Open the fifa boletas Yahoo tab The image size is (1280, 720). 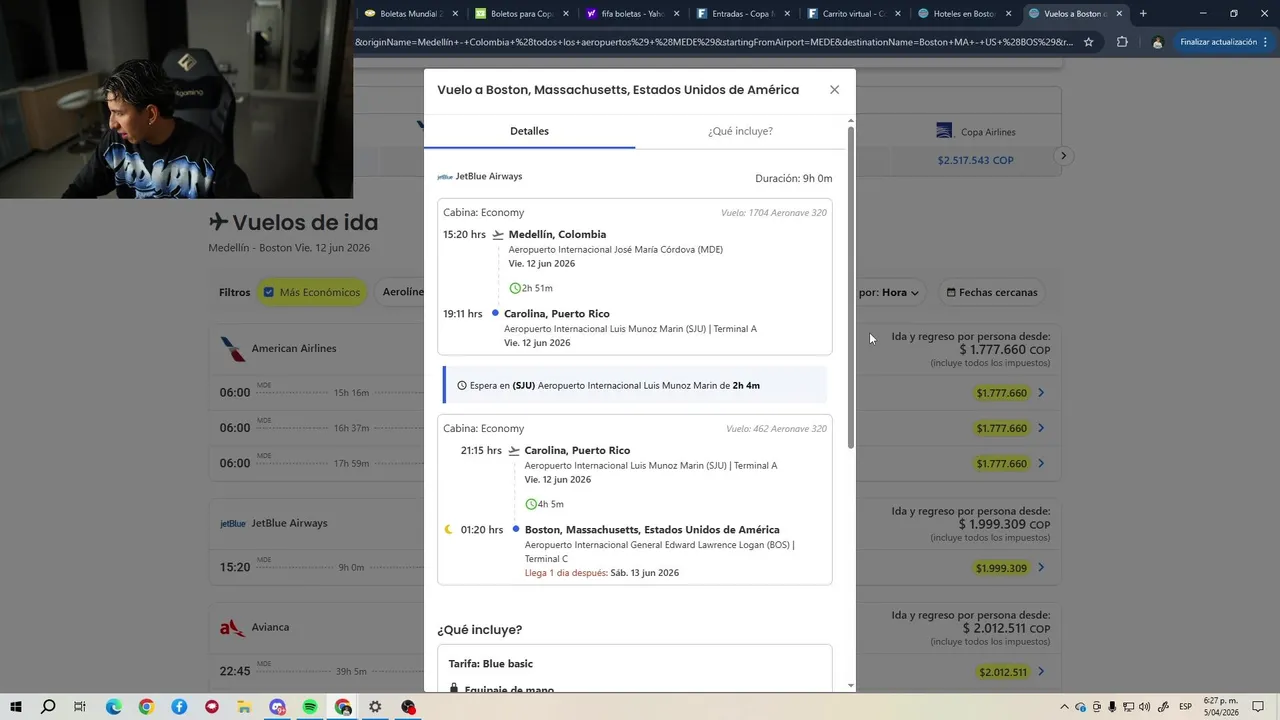632,14
